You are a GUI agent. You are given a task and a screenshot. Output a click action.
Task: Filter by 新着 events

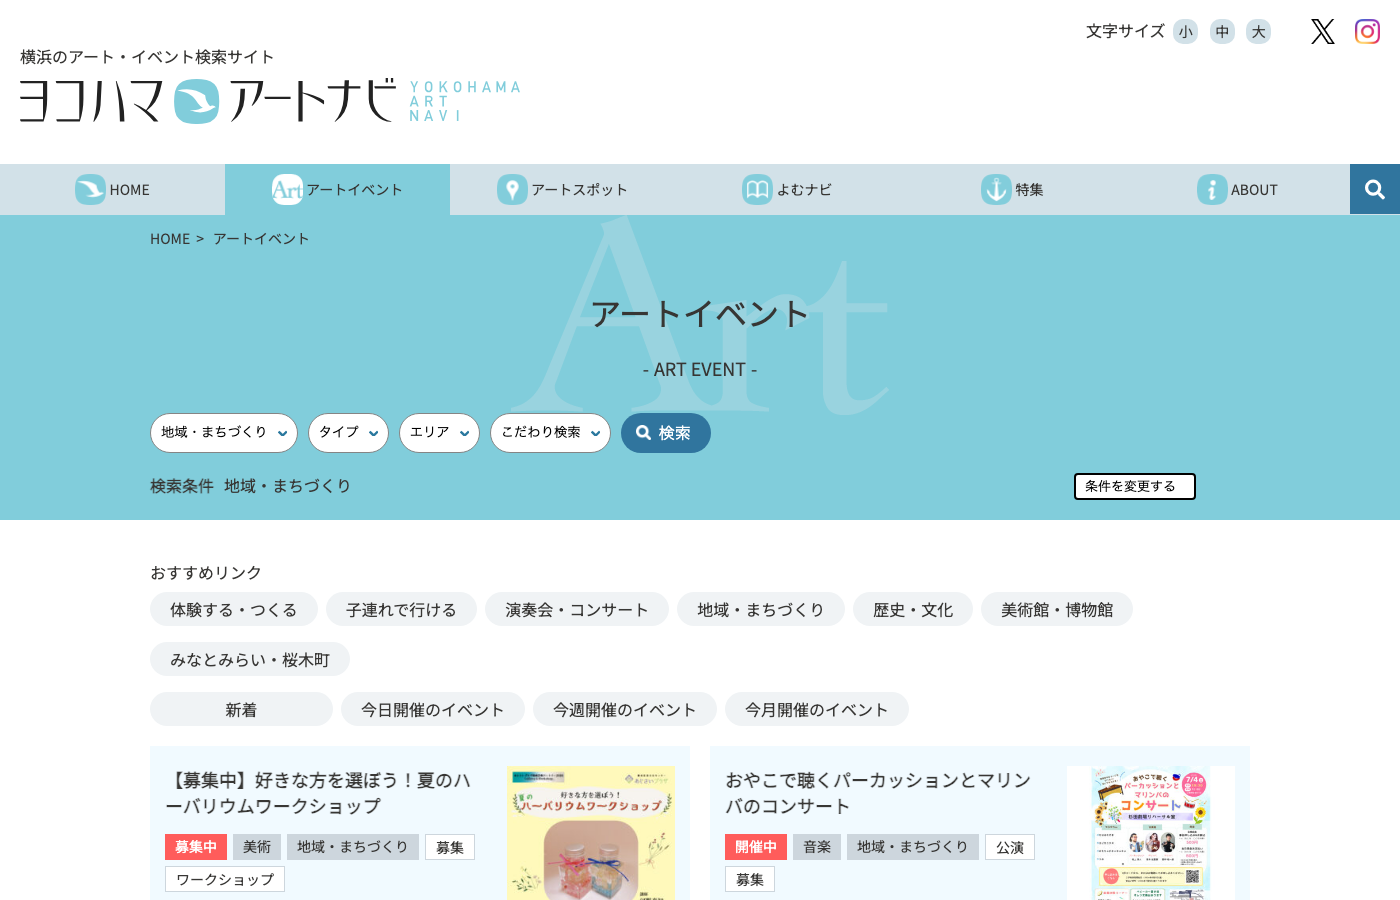241,709
